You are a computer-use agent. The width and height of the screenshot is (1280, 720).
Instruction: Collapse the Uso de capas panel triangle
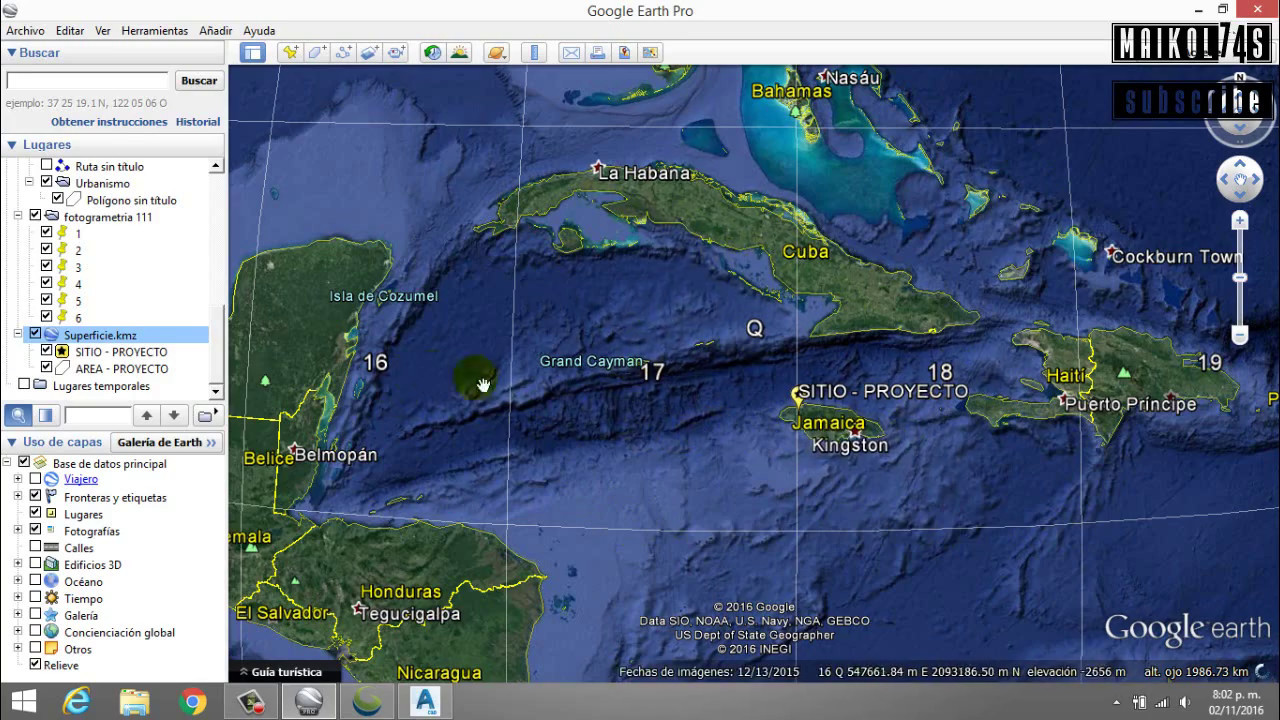coord(12,442)
